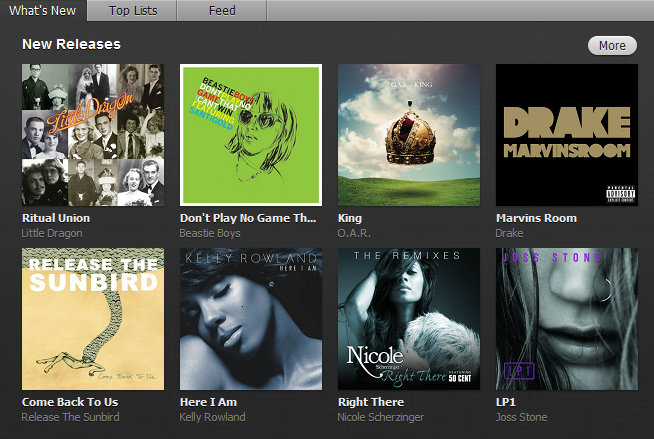Open the Drake Marvins Room cover
This screenshot has width=654, height=439.
click(x=567, y=135)
